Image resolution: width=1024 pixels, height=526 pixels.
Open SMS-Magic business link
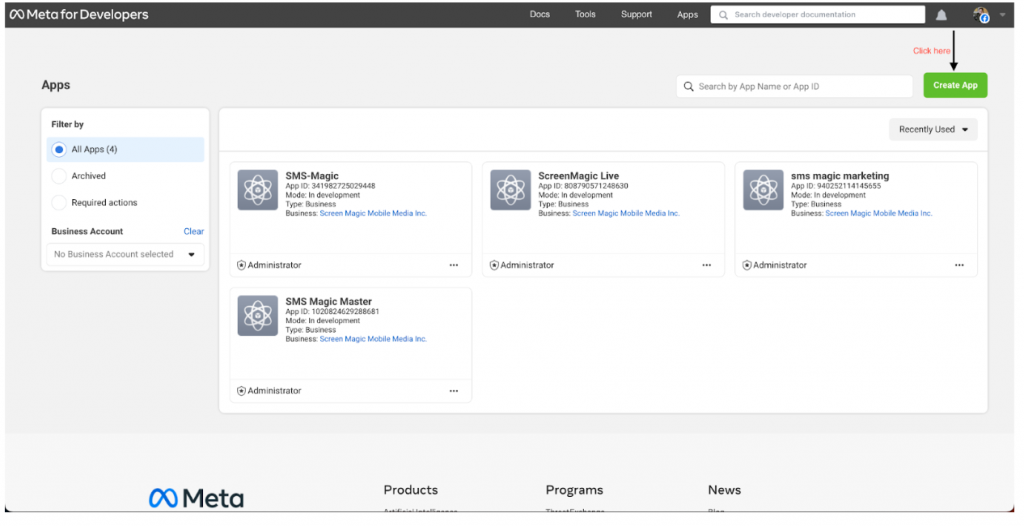tap(373, 213)
